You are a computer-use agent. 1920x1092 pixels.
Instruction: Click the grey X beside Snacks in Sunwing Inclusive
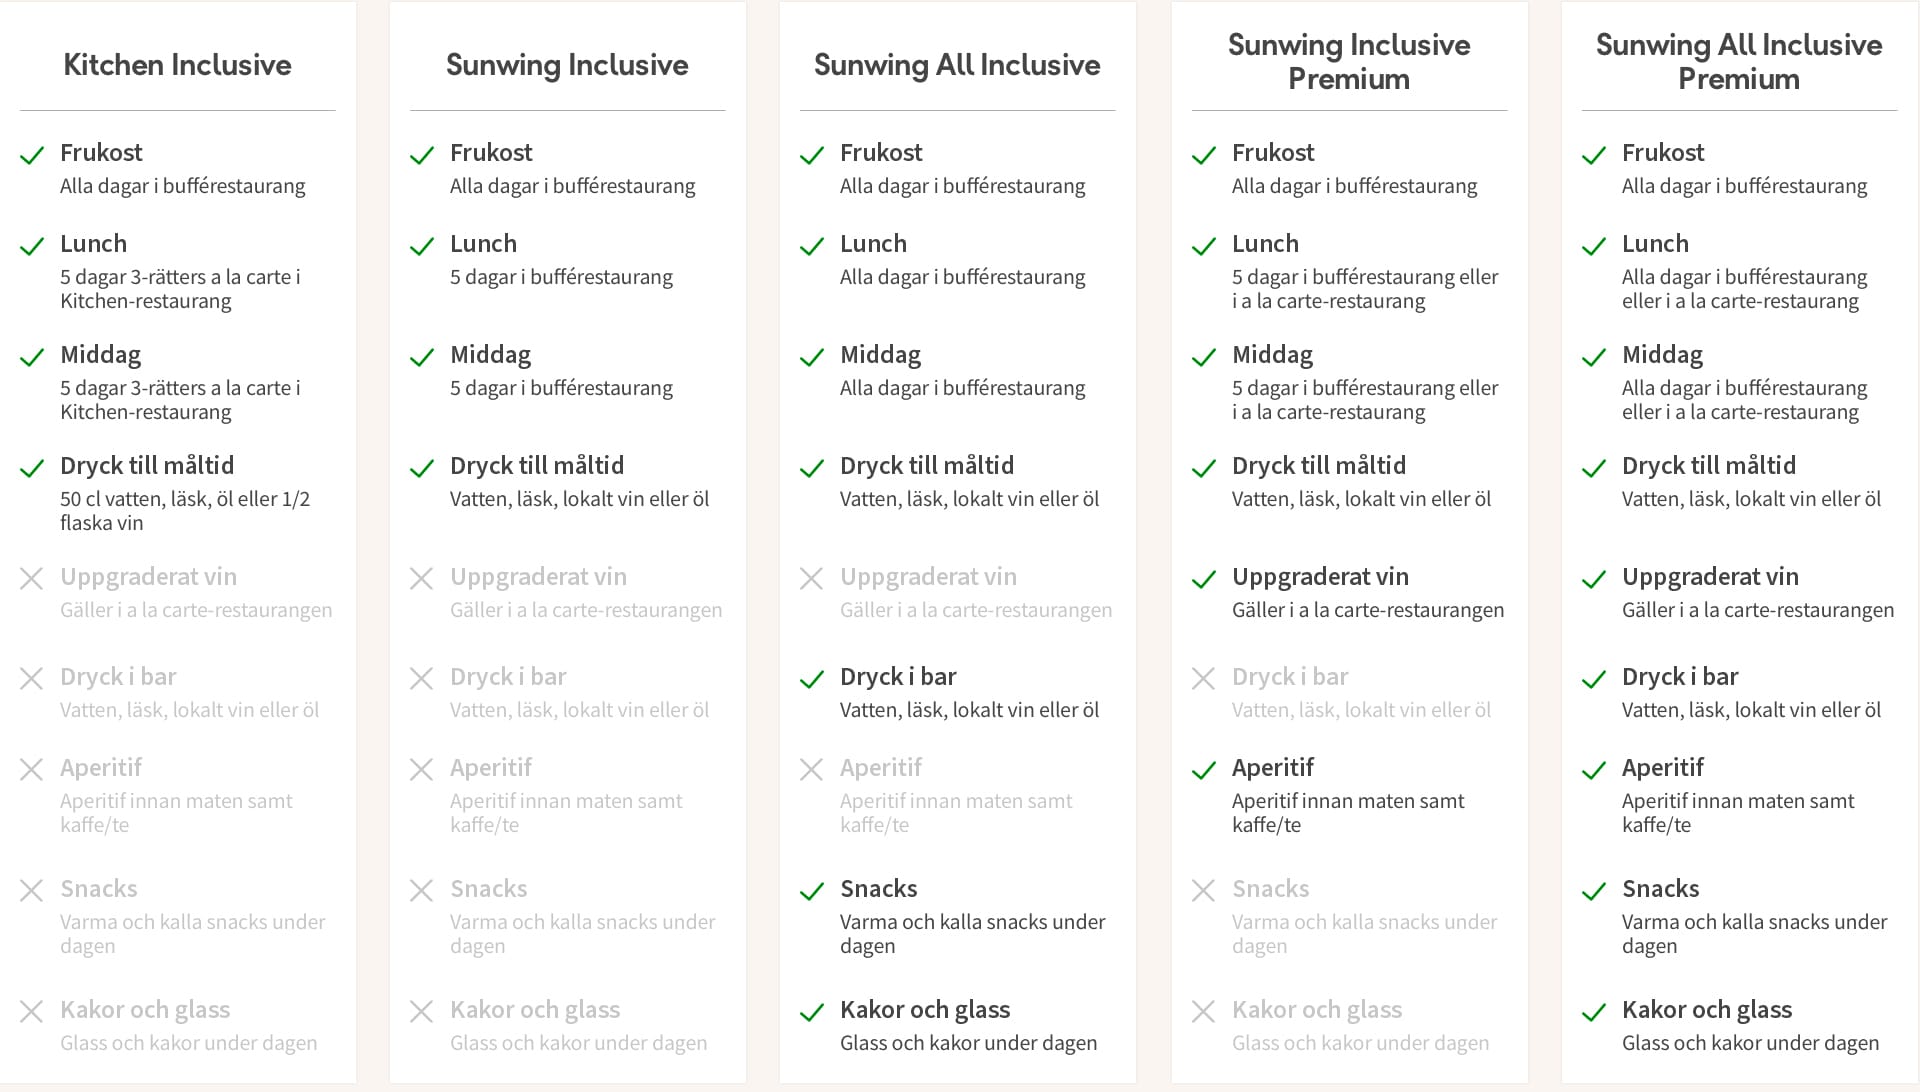pos(422,890)
